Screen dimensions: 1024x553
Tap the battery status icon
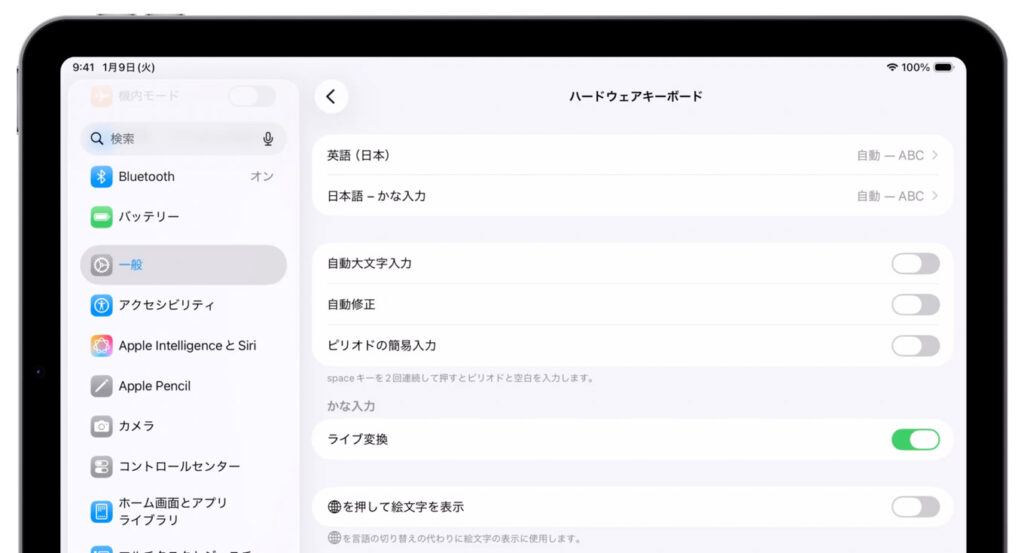944,67
